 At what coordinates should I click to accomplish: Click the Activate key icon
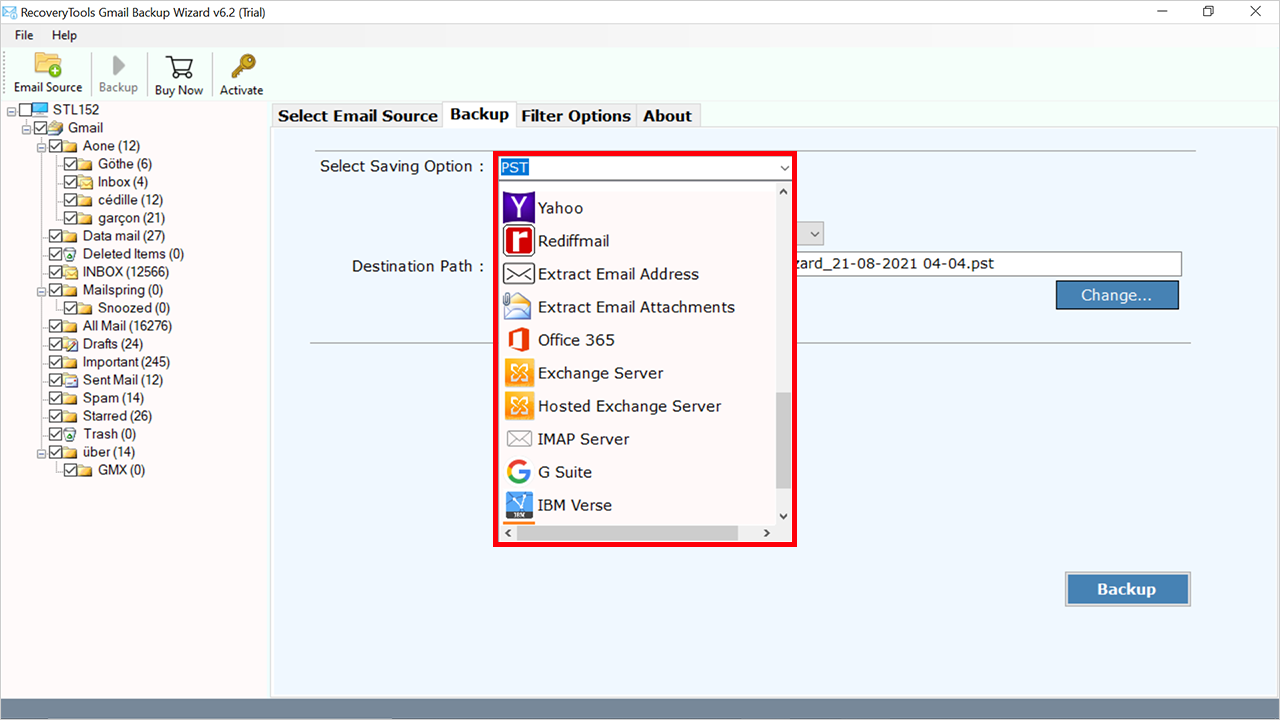pyautogui.click(x=242, y=67)
